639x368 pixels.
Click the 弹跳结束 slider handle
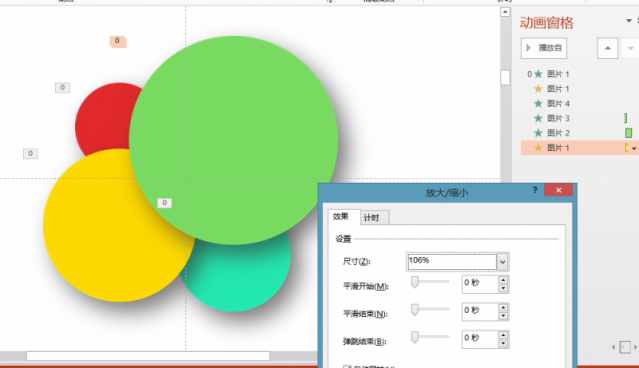click(x=414, y=337)
